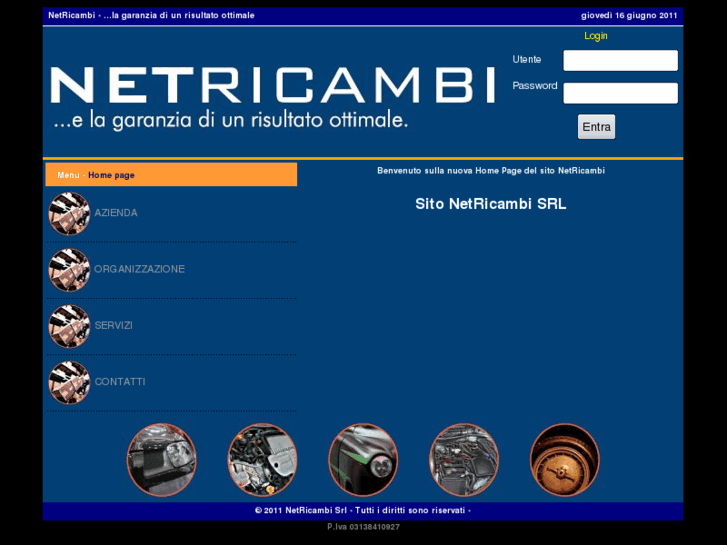Go to the CONTATTI menu item
Image resolution: width=727 pixels, height=545 pixels.
[120, 382]
